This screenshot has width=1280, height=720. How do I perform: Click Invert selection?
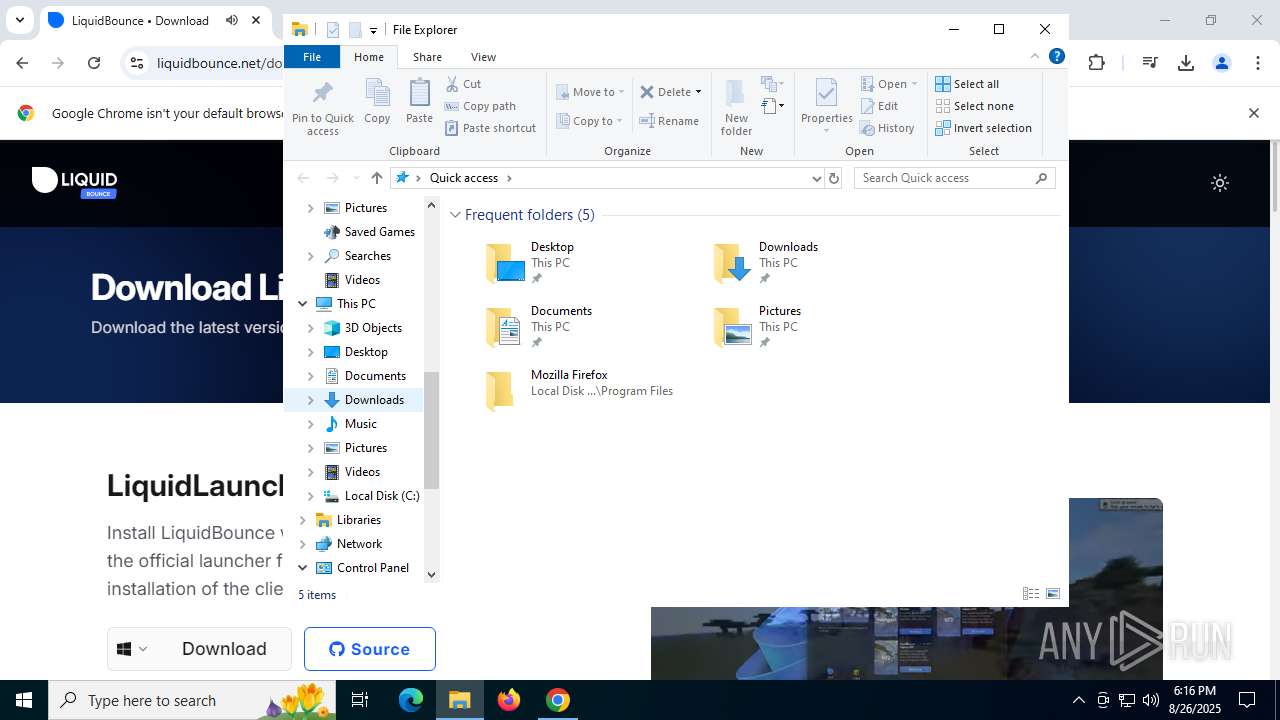click(x=983, y=128)
